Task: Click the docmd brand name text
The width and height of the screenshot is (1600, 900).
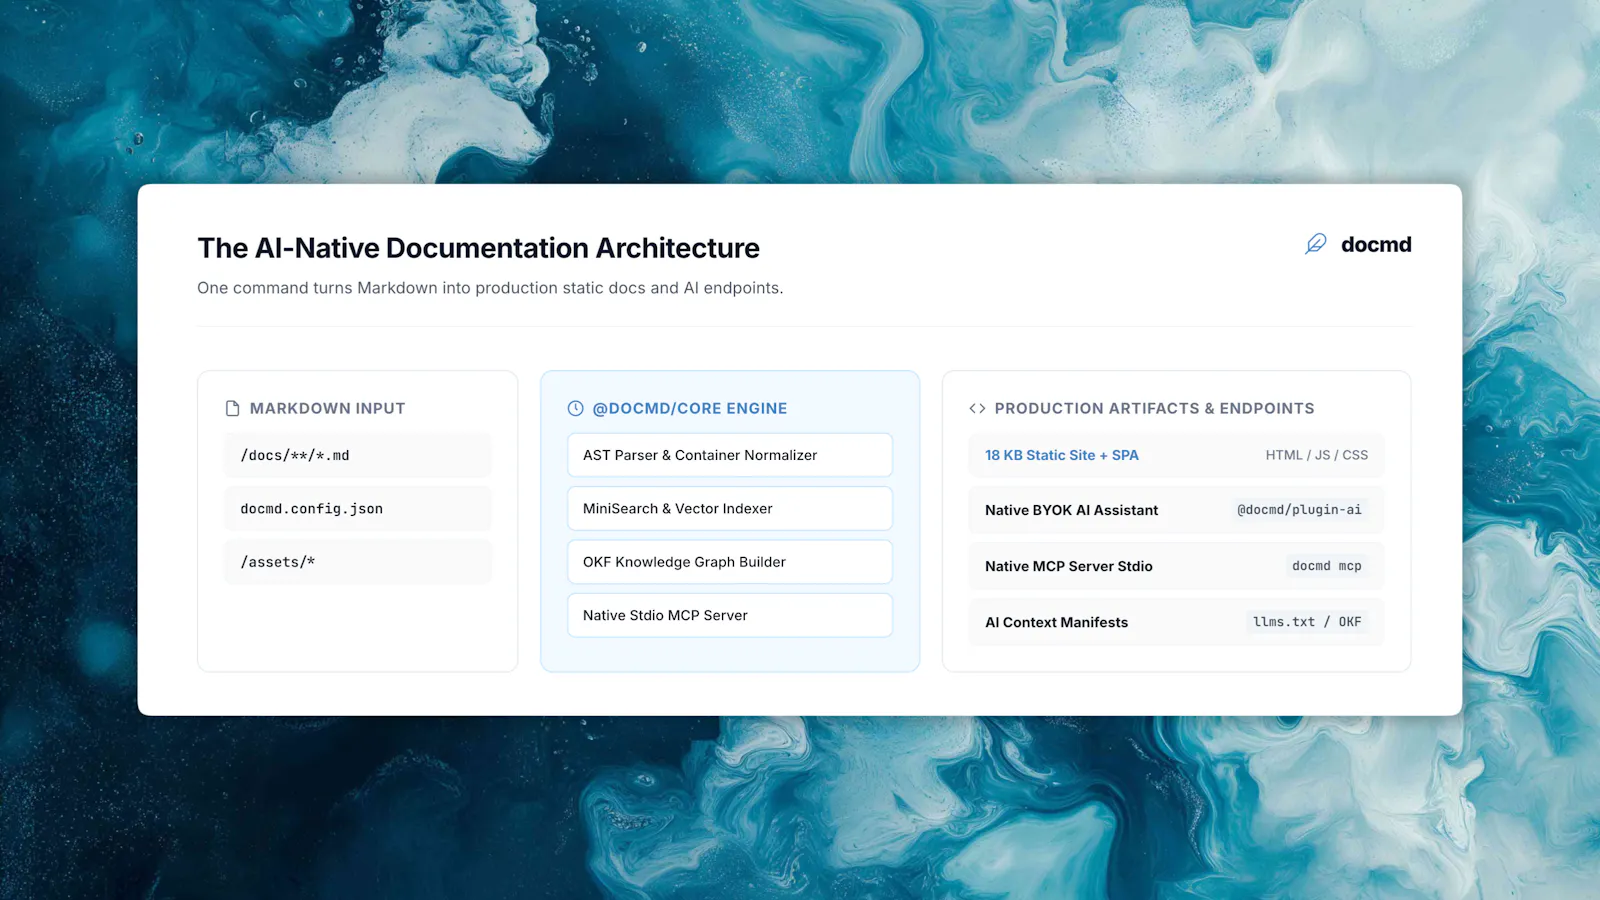Action: (x=1376, y=244)
